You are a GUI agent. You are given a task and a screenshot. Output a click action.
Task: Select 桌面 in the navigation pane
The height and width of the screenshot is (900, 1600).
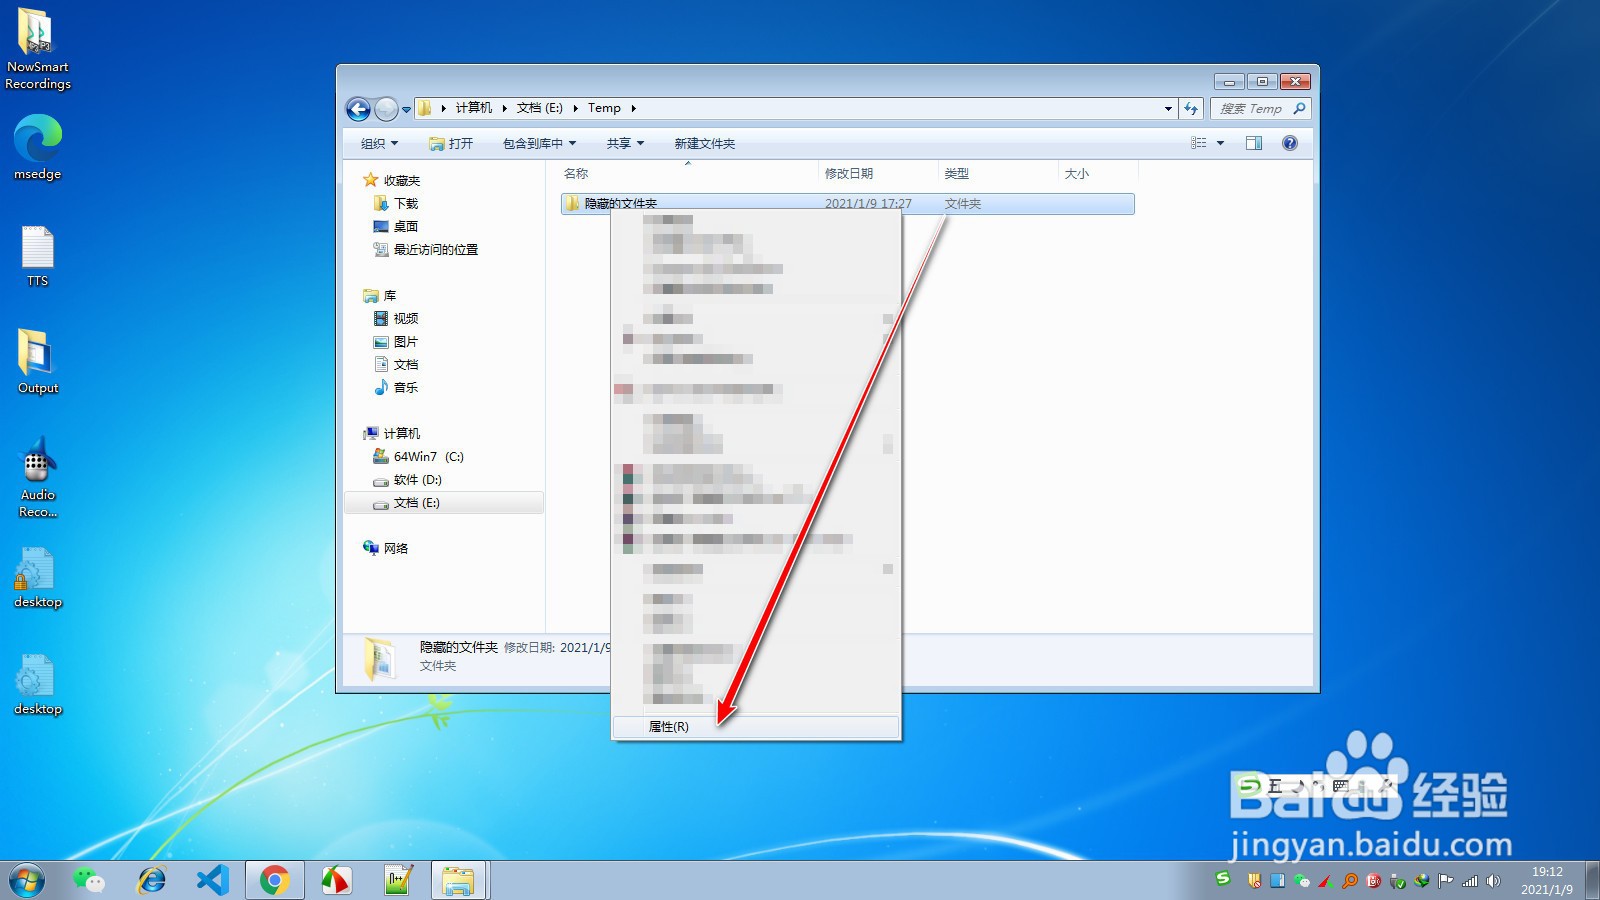pyautogui.click(x=396, y=226)
